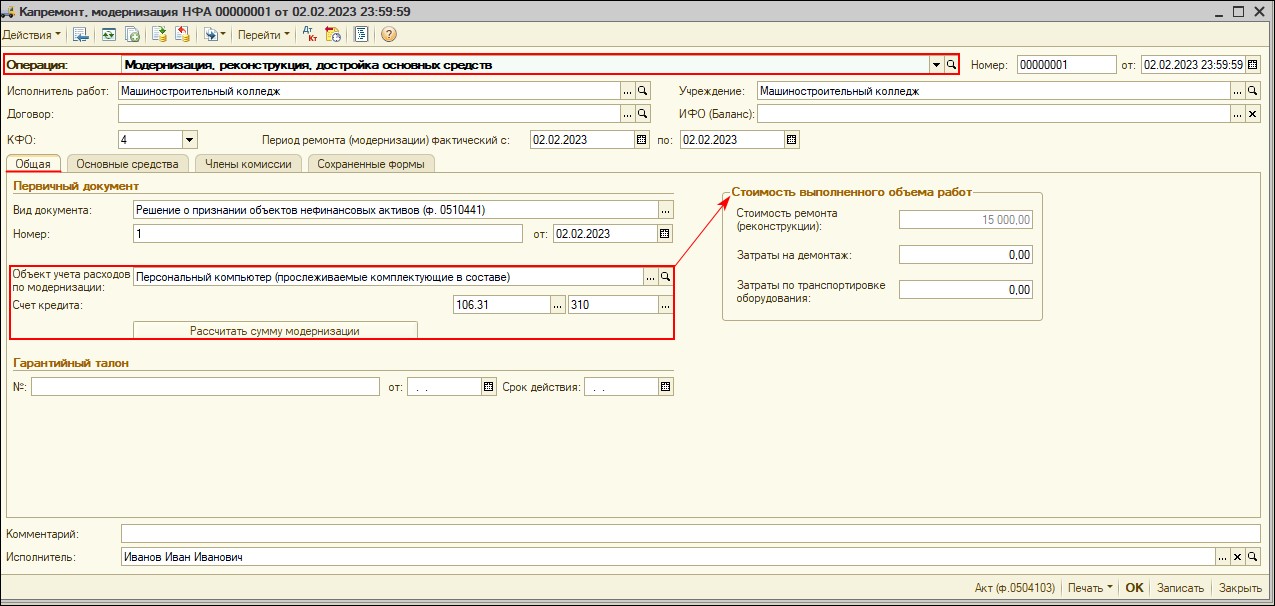
Task: Click the OK button
Action: (x=1134, y=588)
